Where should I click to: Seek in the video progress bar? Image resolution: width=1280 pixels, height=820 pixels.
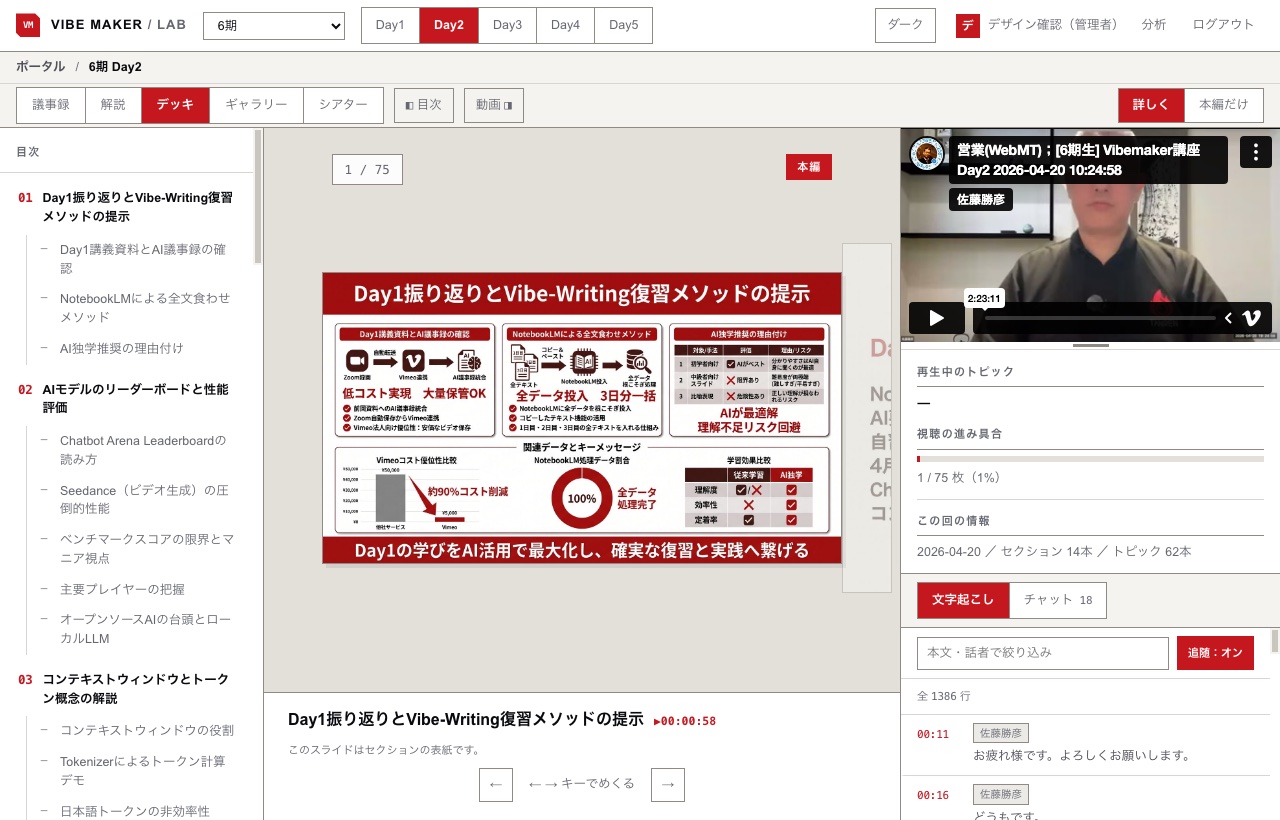1098,318
